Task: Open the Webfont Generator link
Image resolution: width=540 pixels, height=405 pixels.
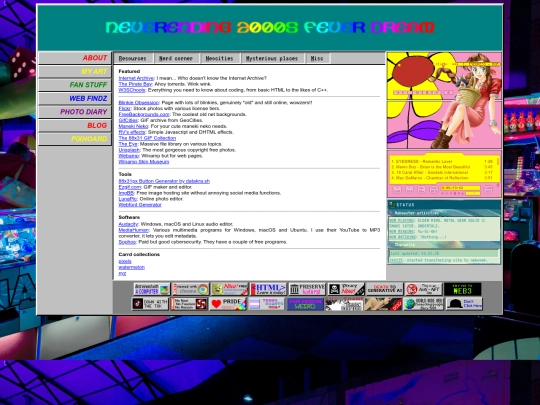Action: 140,205
